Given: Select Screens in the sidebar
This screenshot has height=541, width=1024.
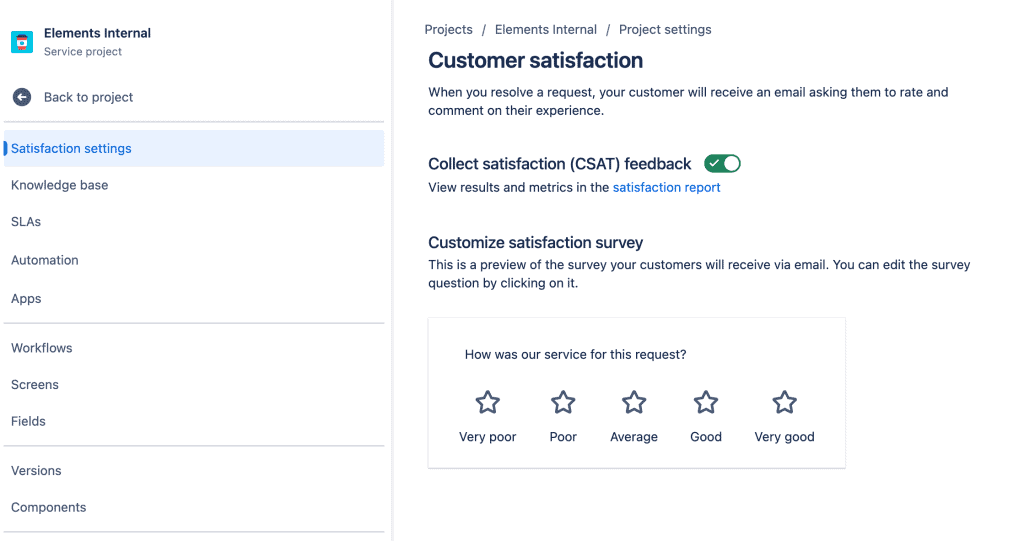Looking at the screenshot, I should coord(35,385).
